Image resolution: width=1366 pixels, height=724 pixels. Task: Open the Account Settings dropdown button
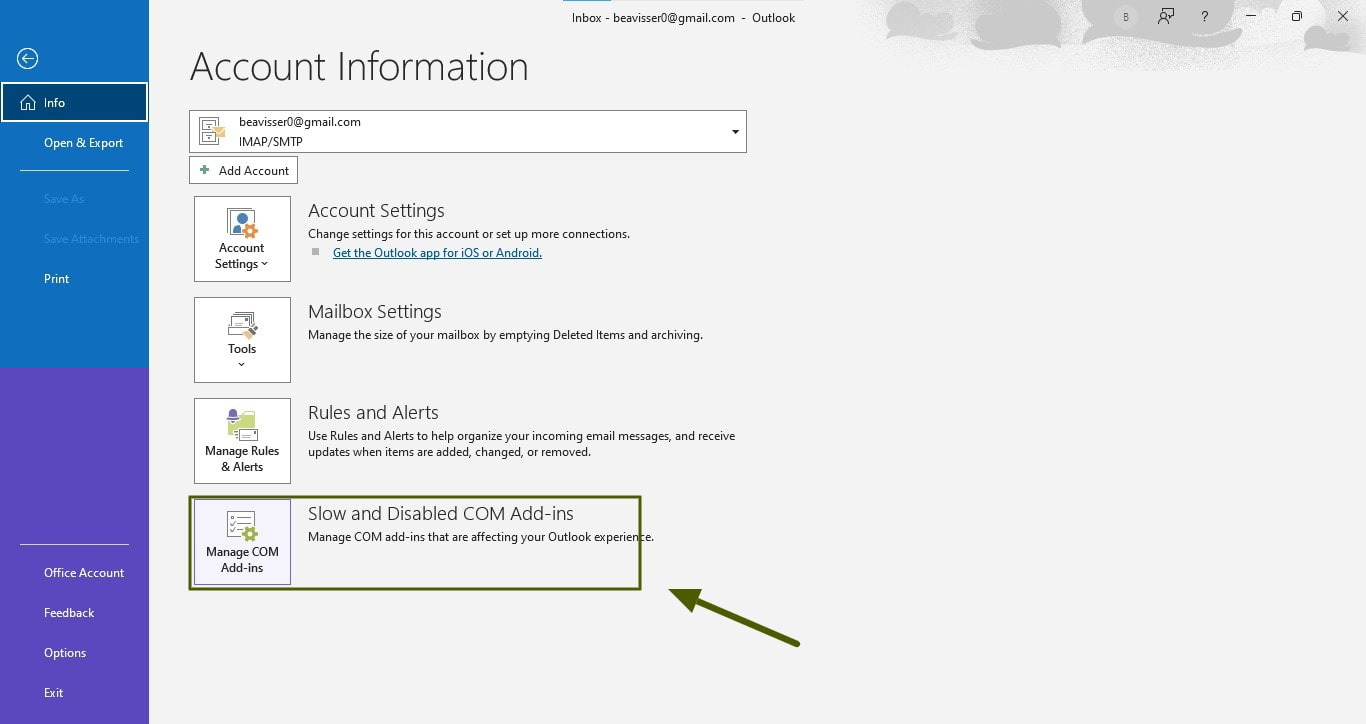pos(242,239)
